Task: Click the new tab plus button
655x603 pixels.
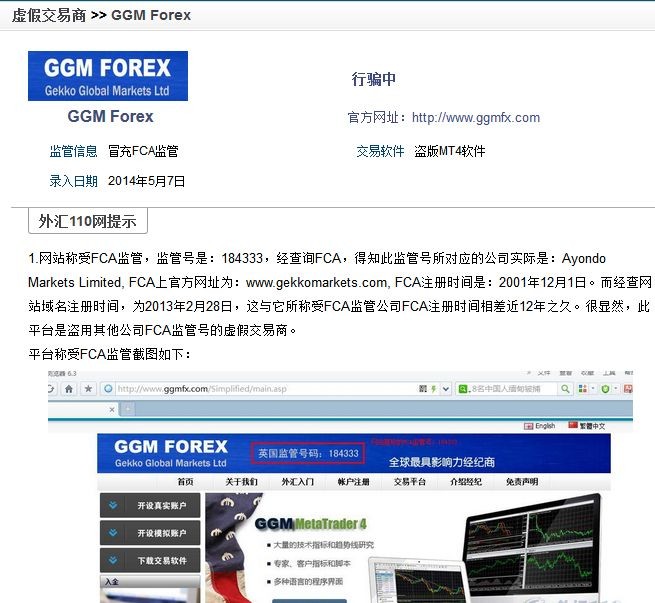Action: [x=128, y=410]
